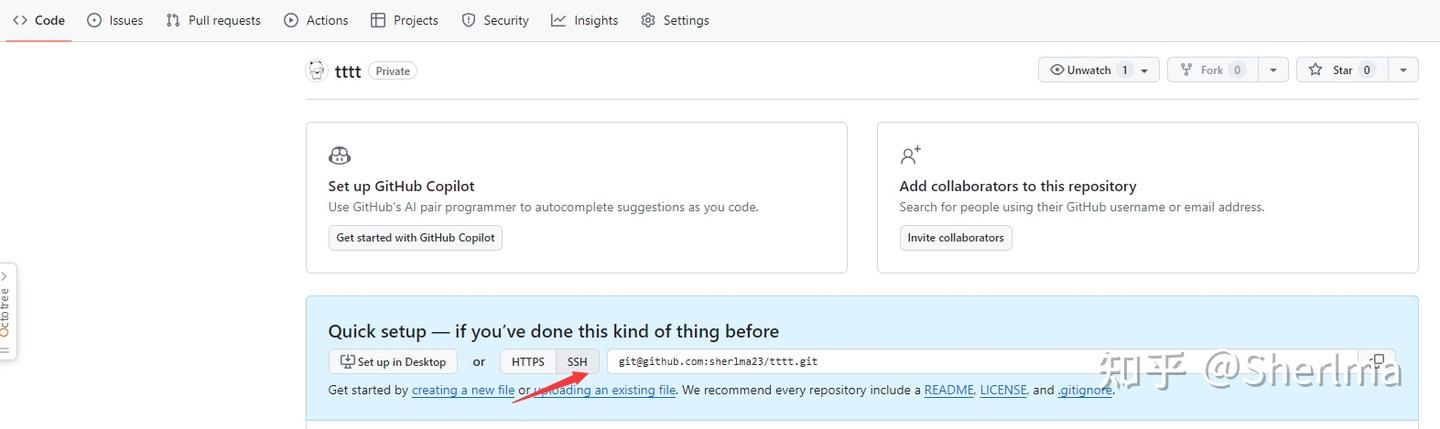
Task: Go to the Actions tab
Action: point(316,20)
